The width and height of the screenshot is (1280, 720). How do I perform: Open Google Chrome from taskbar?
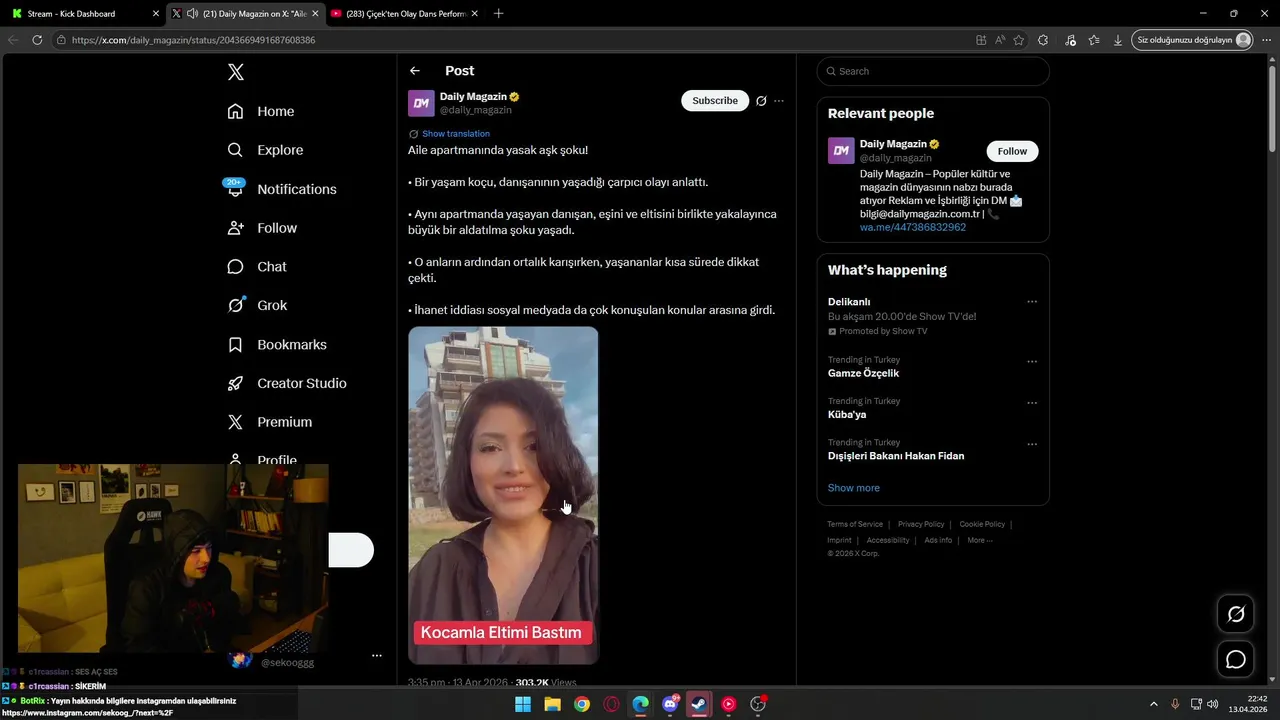click(x=582, y=704)
